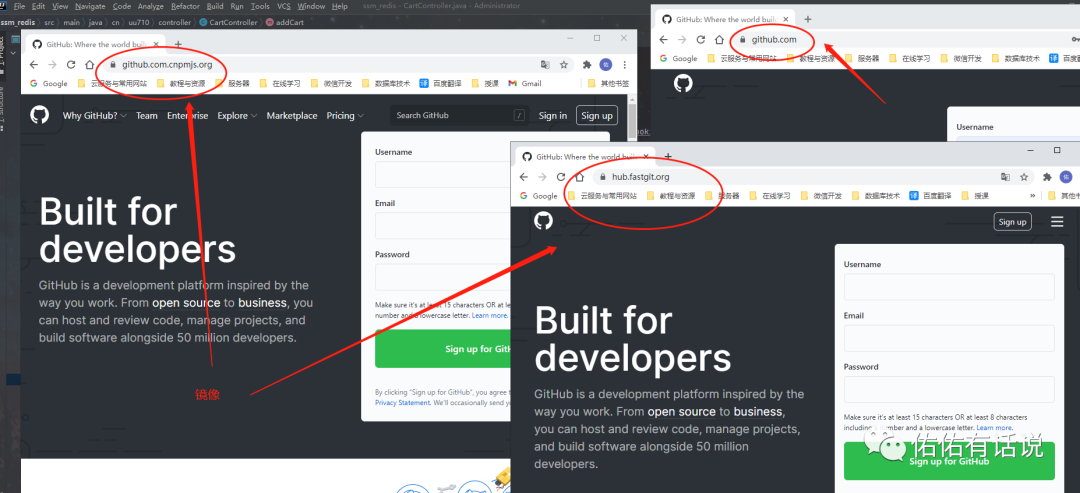The image size is (1080, 493).
Task: Focus Password field on hub.fastgit.org form
Action: [949, 390]
